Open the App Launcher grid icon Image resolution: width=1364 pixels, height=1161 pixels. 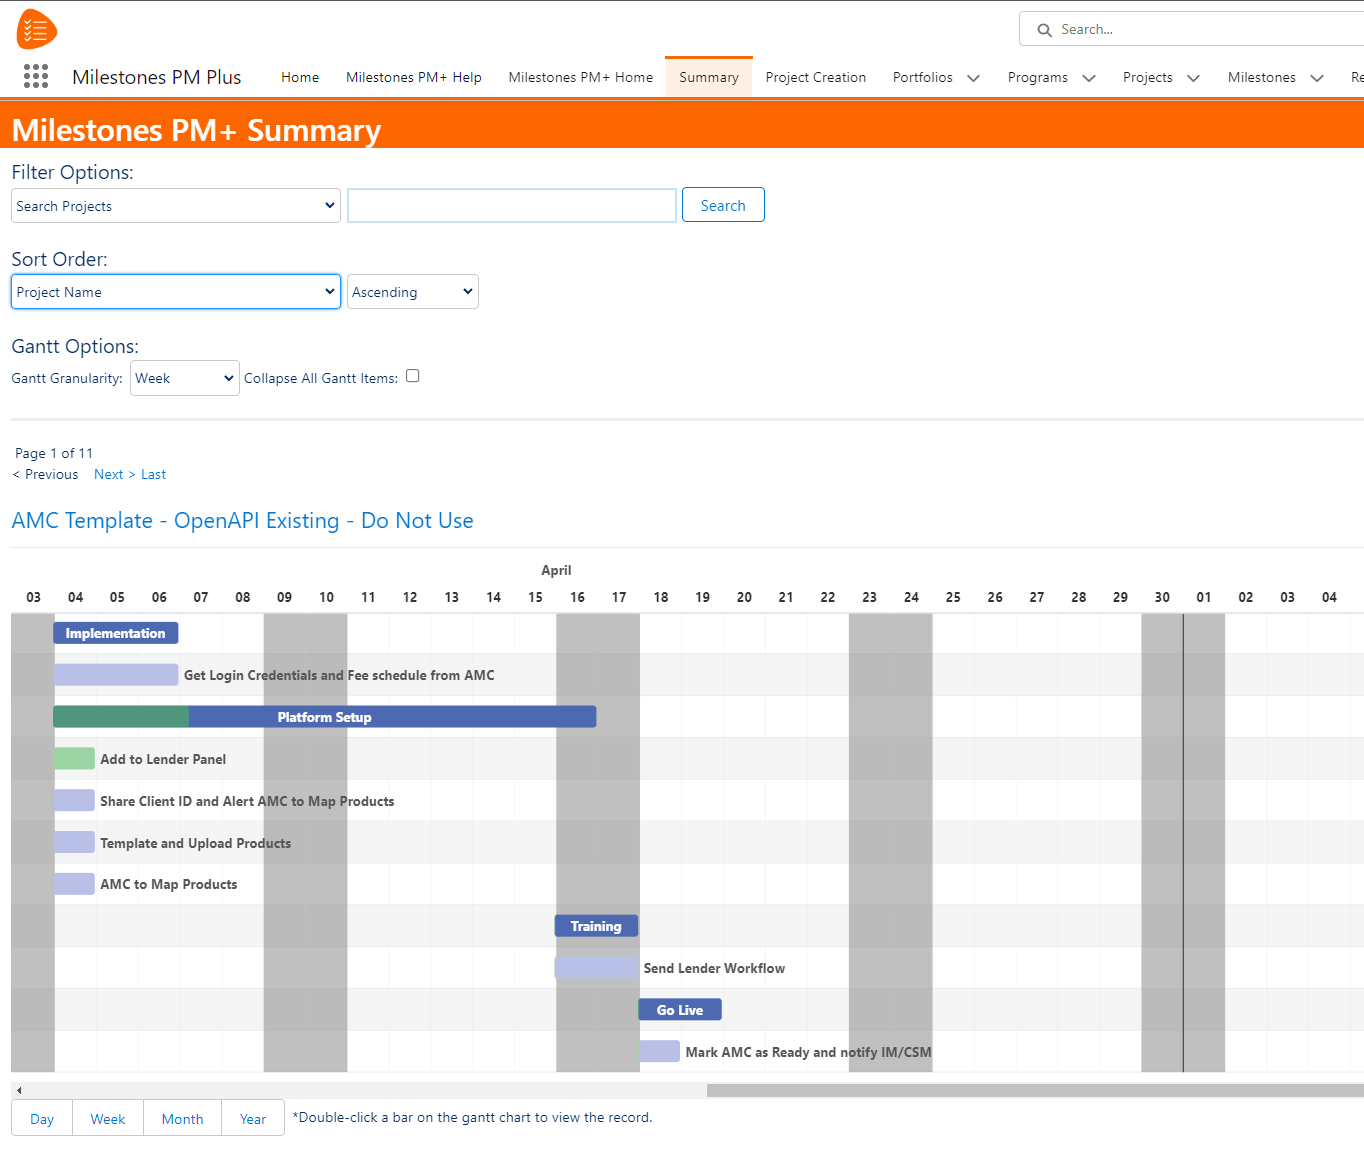(36, 77)
